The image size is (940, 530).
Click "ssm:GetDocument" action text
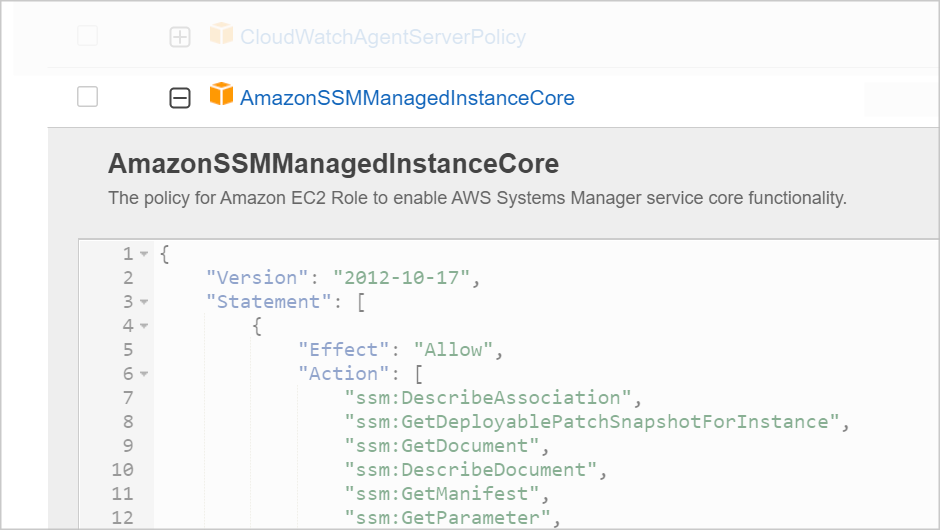442,445
